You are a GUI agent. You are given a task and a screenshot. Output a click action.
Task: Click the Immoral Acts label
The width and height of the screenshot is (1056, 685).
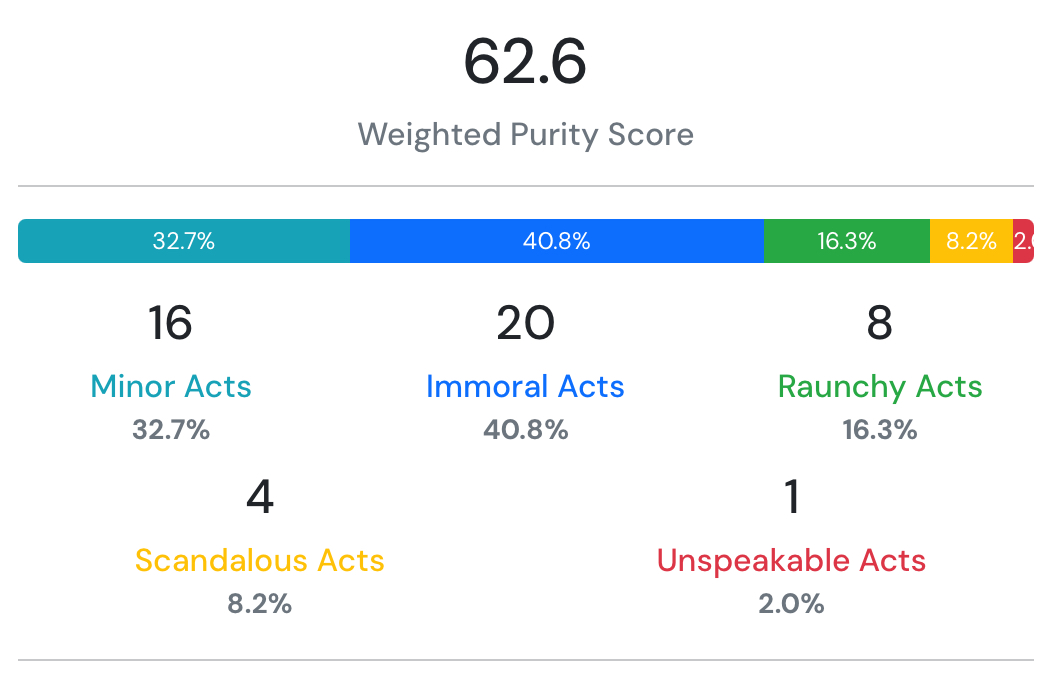[x=525, y=387]
